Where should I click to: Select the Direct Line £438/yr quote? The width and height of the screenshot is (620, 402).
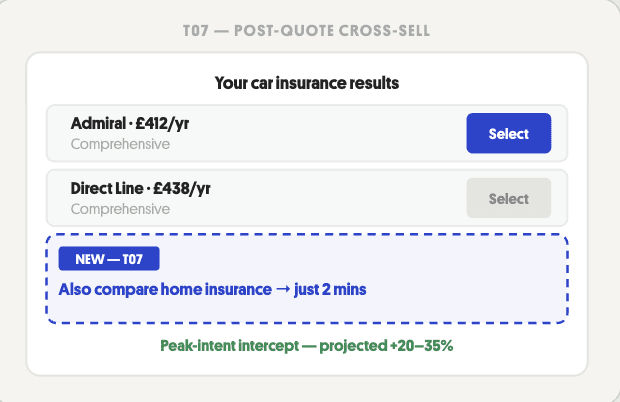[x=508, y=198]
